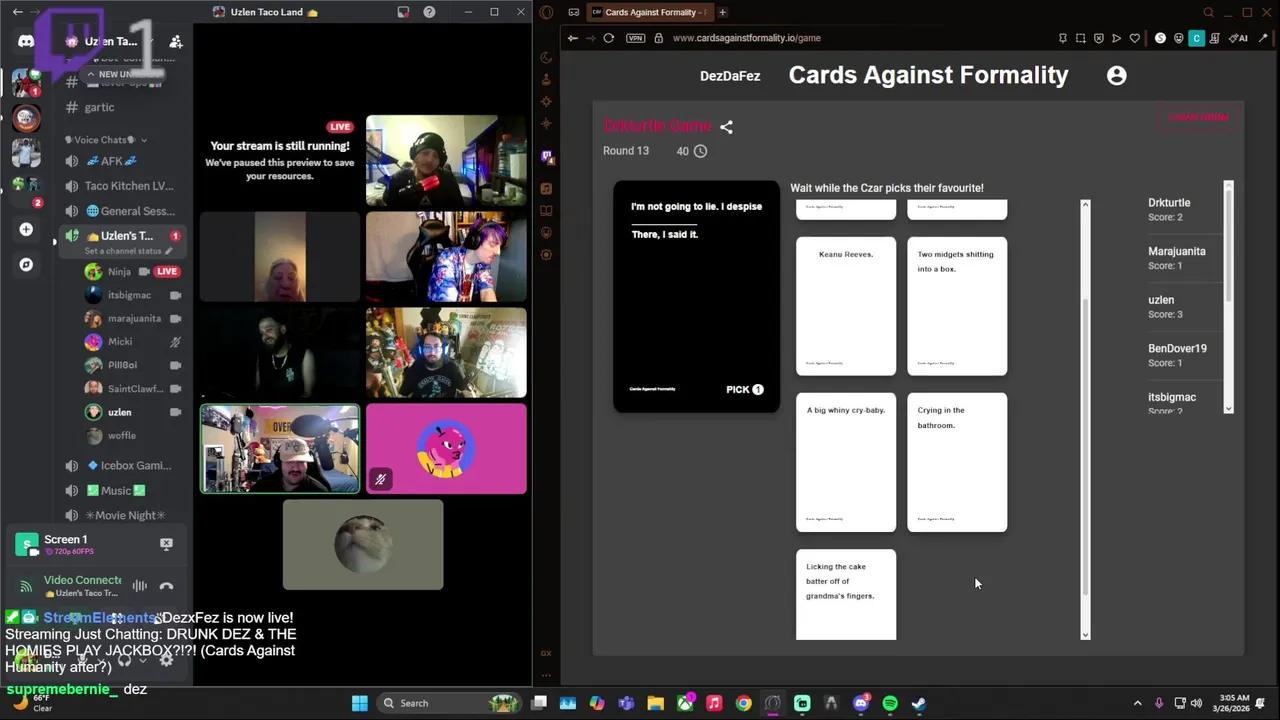1280x720 pixels.
Task: Show hidden system tray icons chevron
Action: click(x=1137, y=703)
